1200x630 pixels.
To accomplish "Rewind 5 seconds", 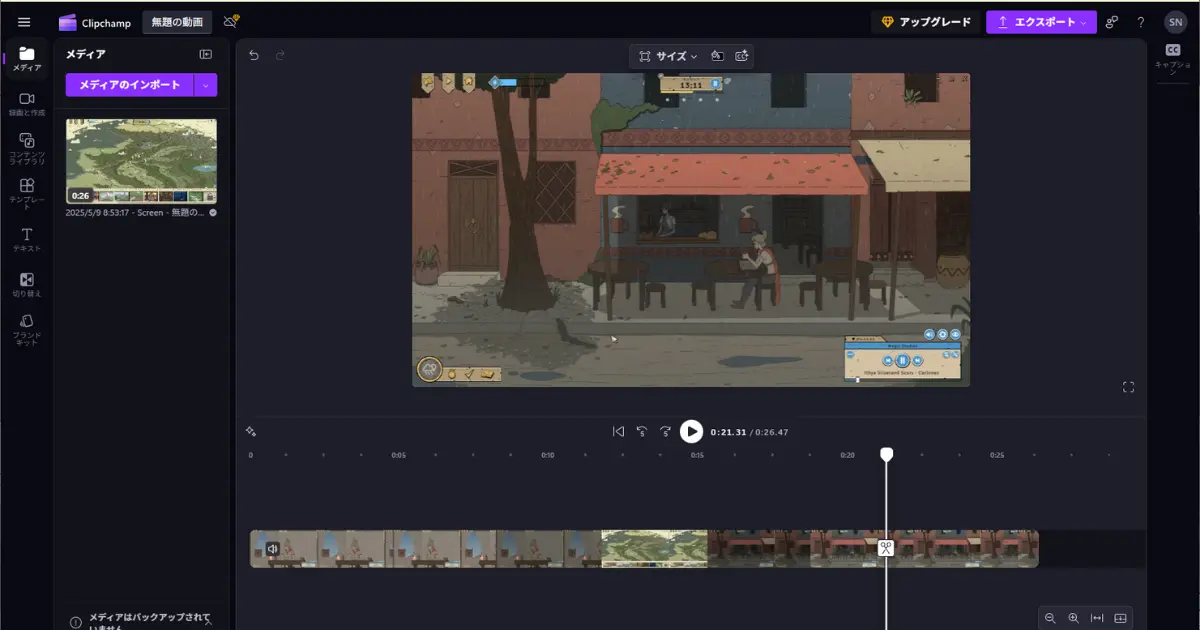I will coord(642,431).
